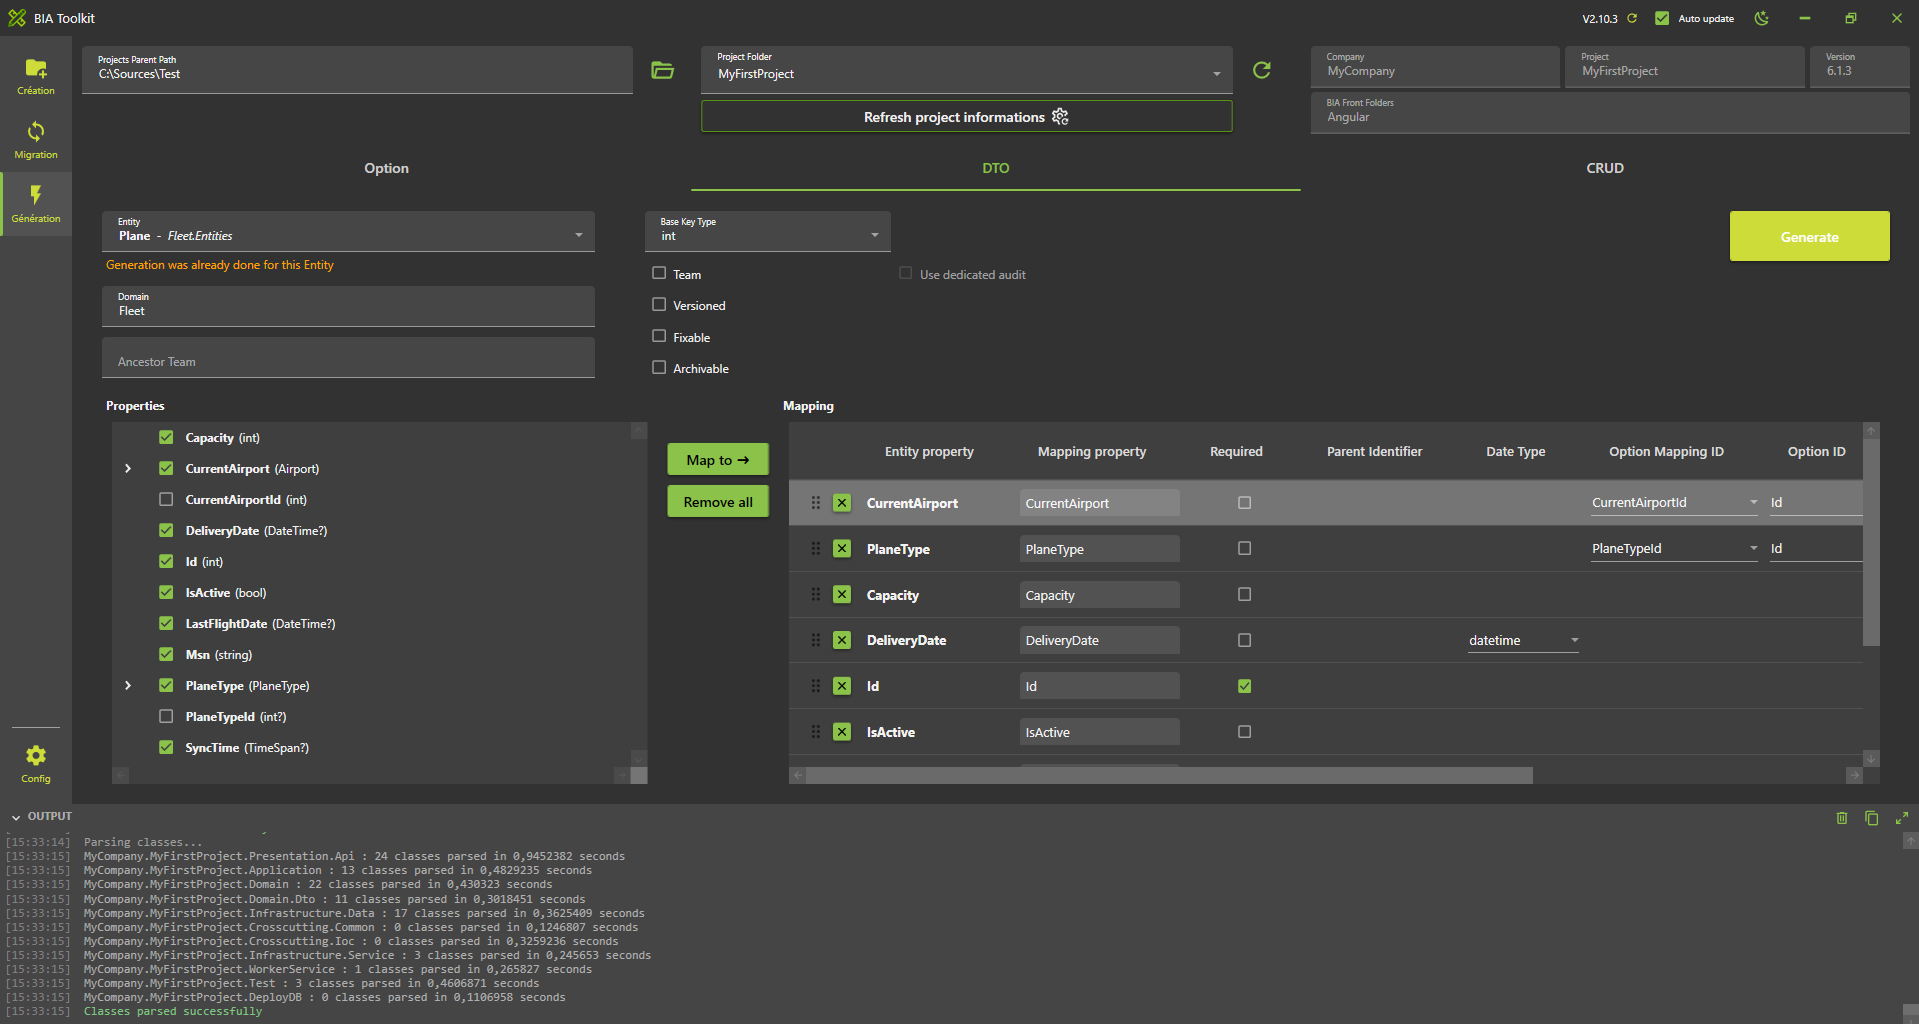The image size is (1919, 1024).
Task: Click Refresh project informations button
Action: click(x=966, y=117)
